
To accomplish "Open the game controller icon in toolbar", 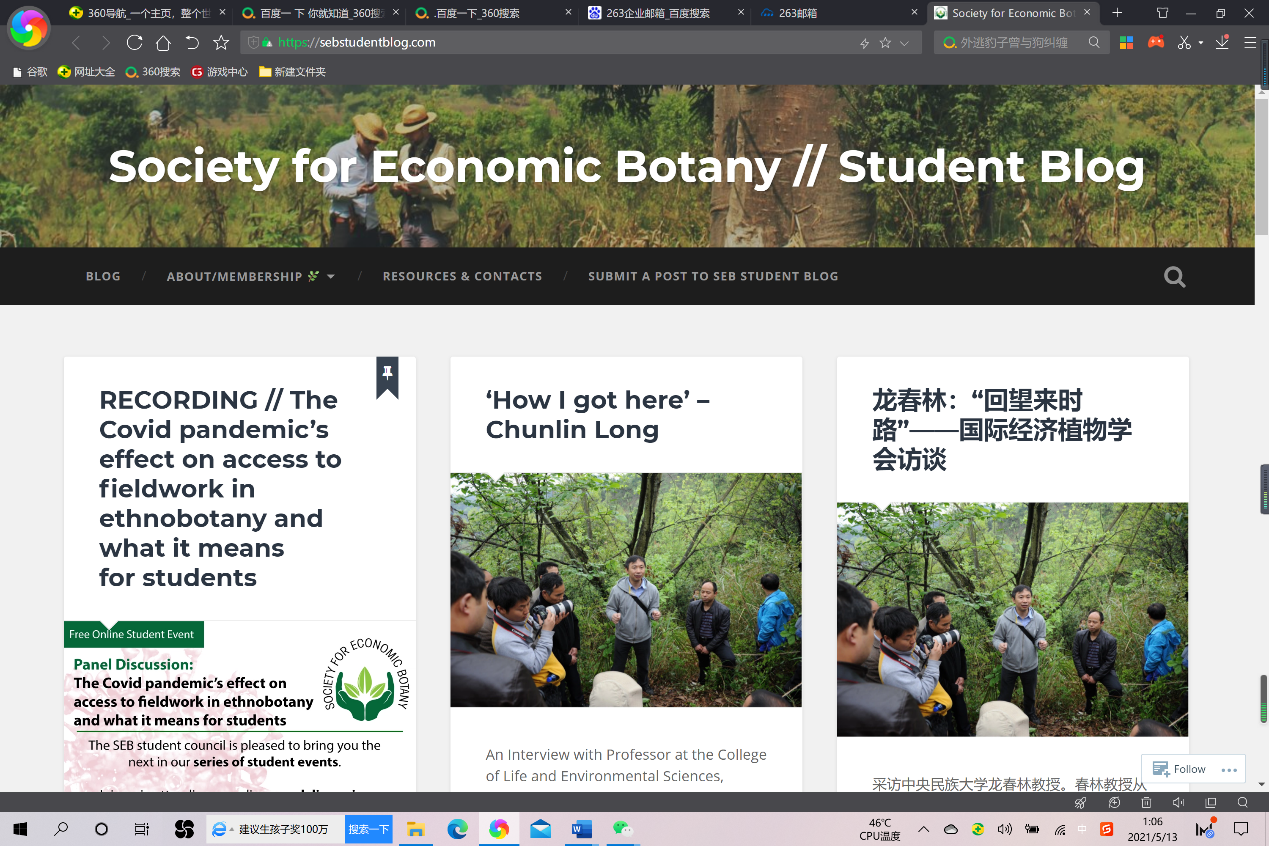I will pyautogui.click(x=1156, y=43).
